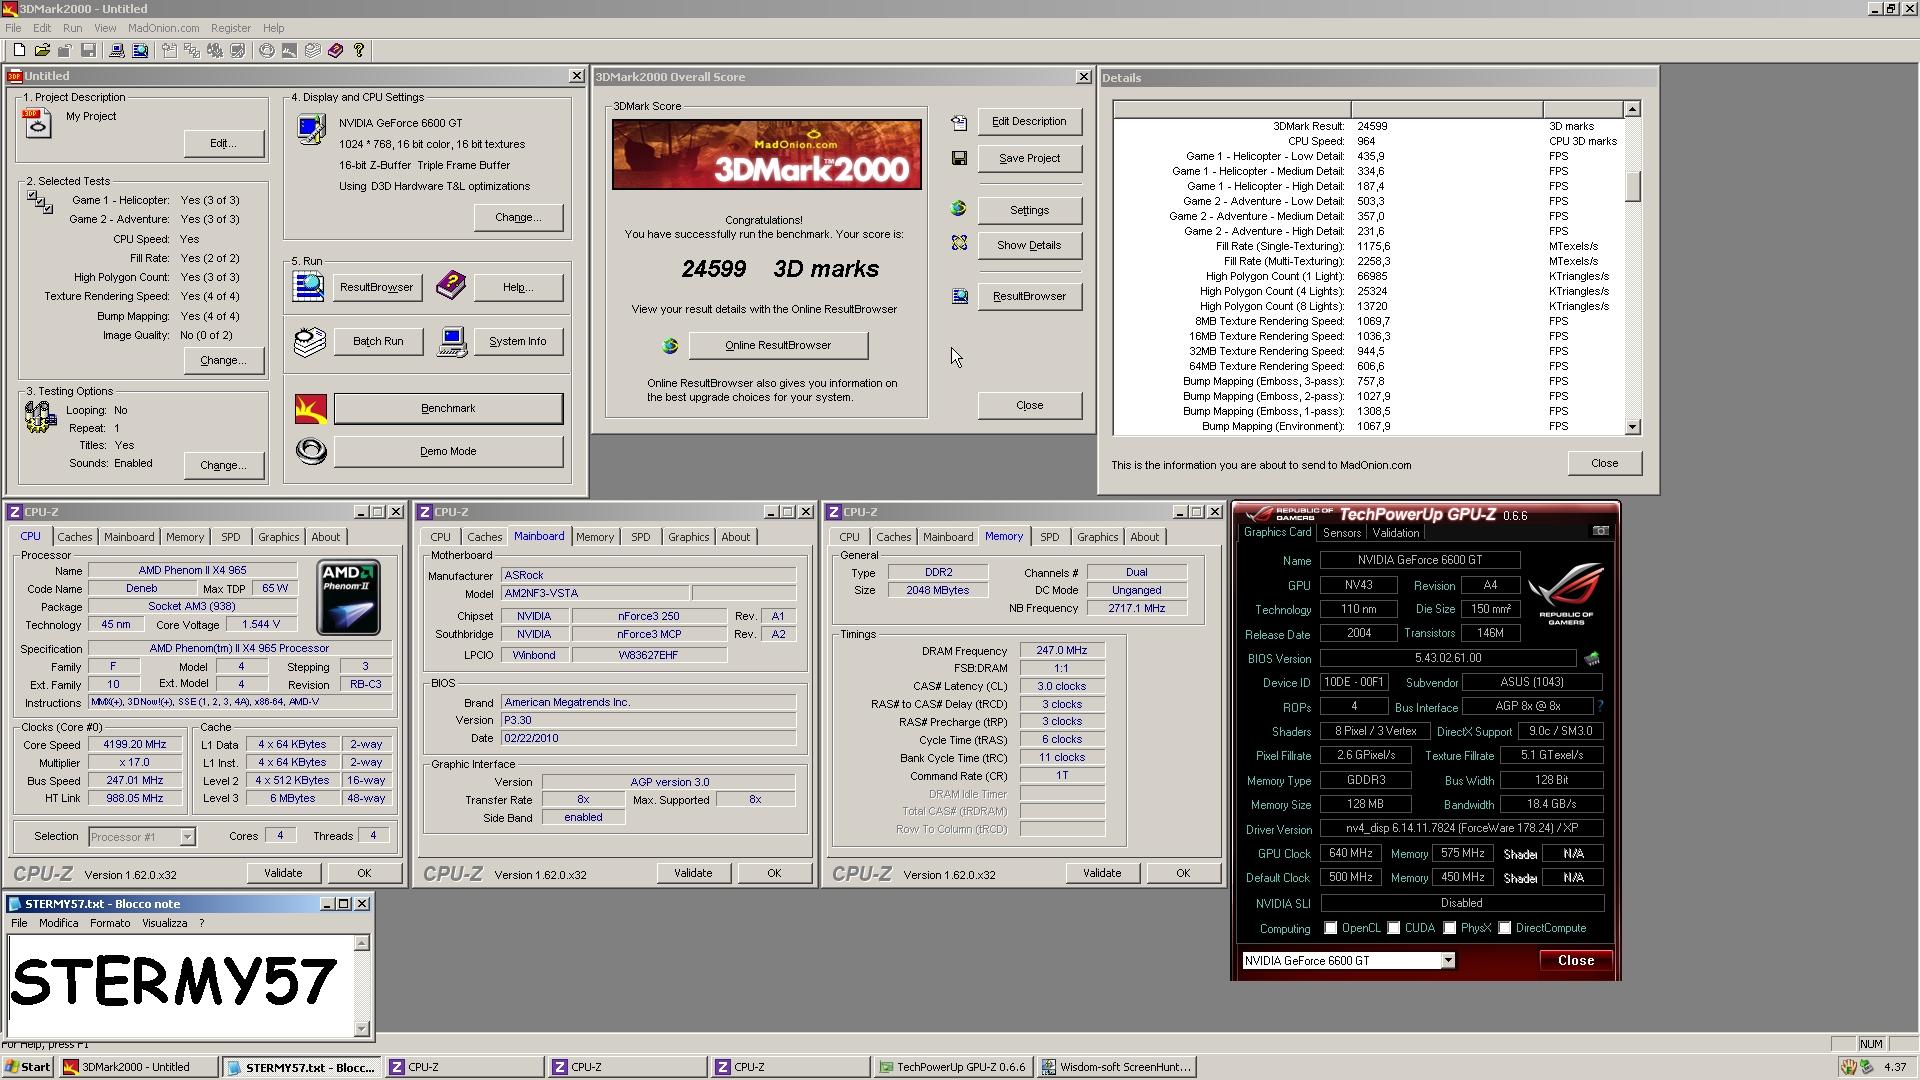Click the 3DMark2000 taskbar button
The image size is (1920, 1080).
coord(138,1067)
